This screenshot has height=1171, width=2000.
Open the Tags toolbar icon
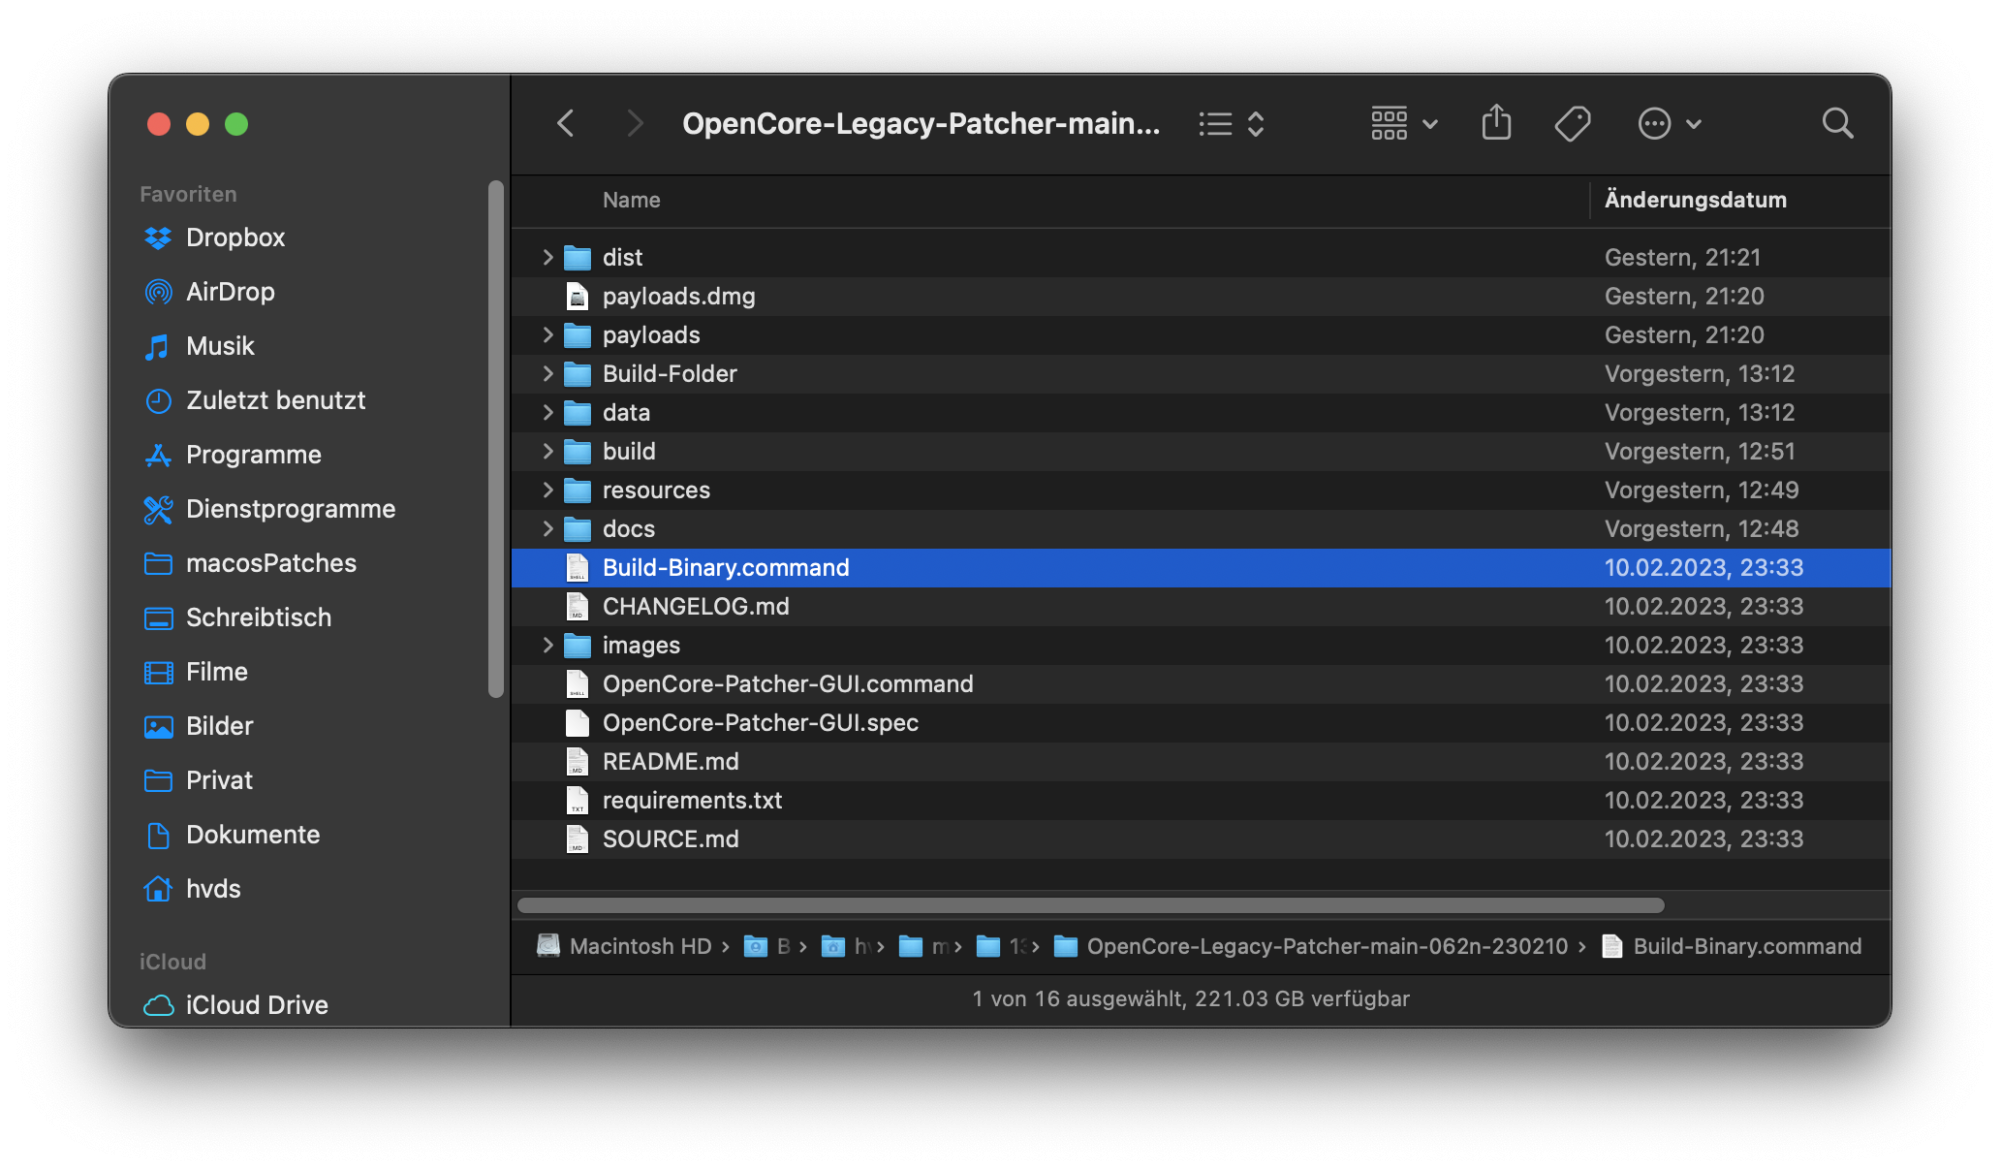click(x=1572, y=124)
